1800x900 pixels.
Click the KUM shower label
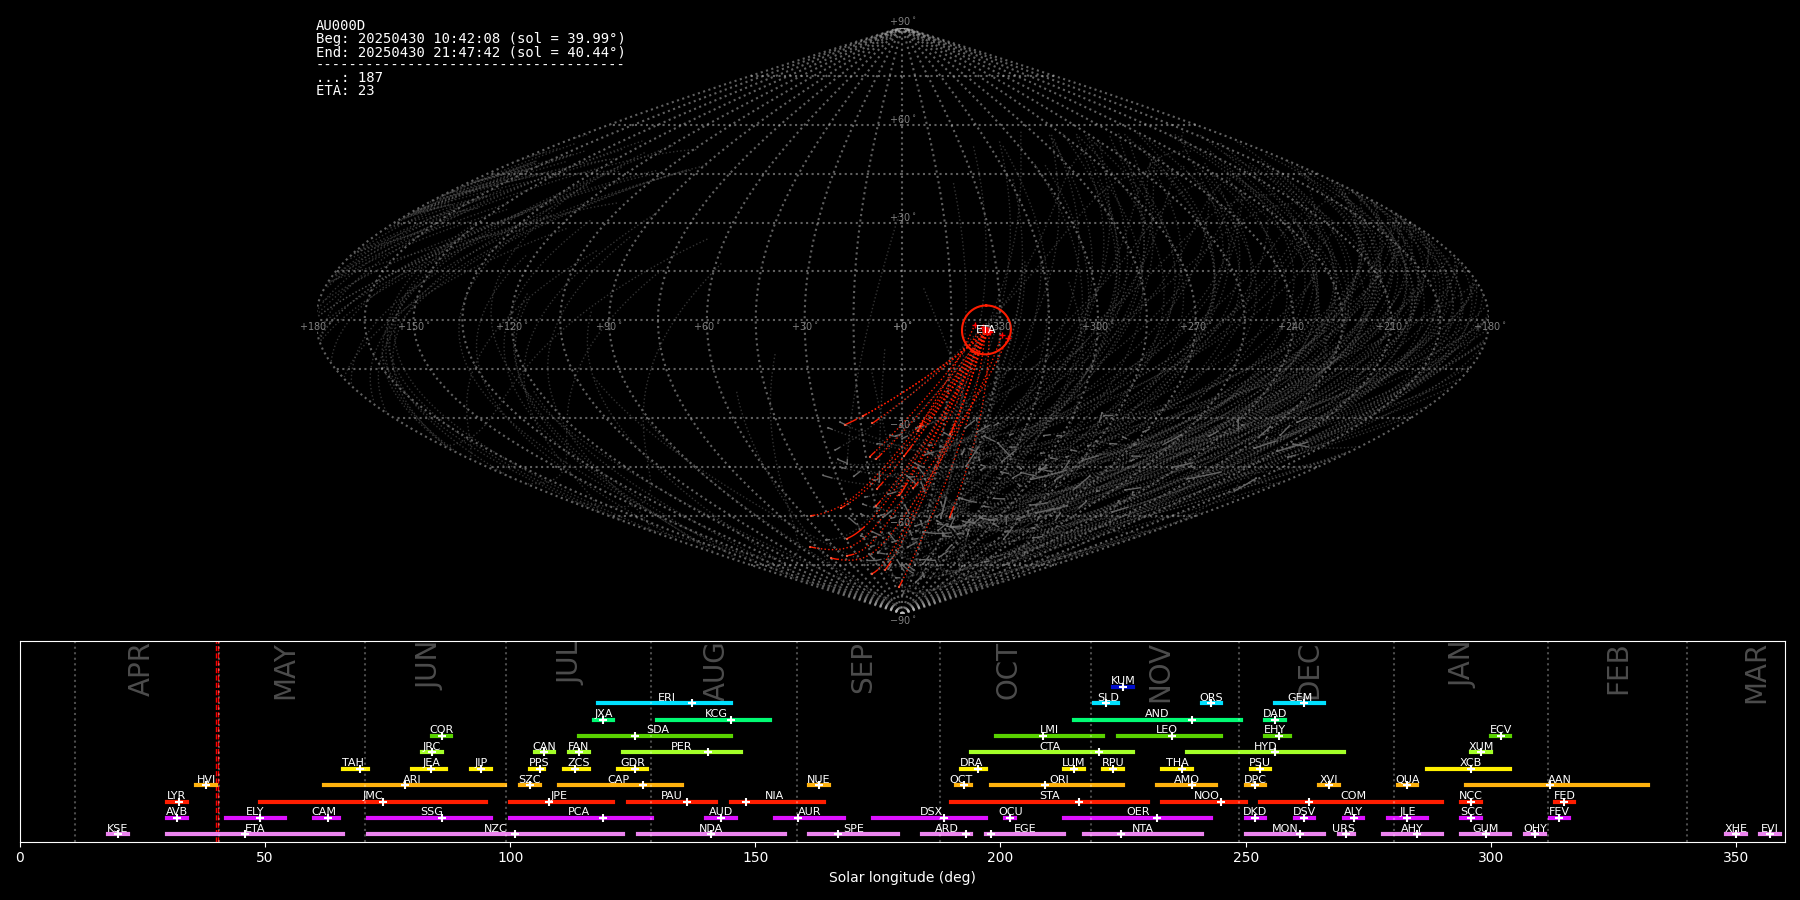click(1123, 681)
